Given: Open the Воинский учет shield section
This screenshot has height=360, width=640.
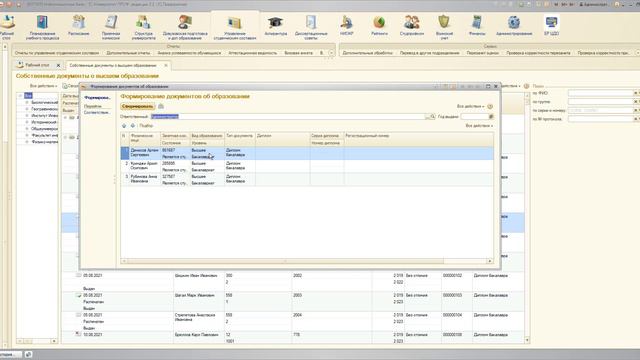Looking at the screenshot, I should (x=444, y=27).
